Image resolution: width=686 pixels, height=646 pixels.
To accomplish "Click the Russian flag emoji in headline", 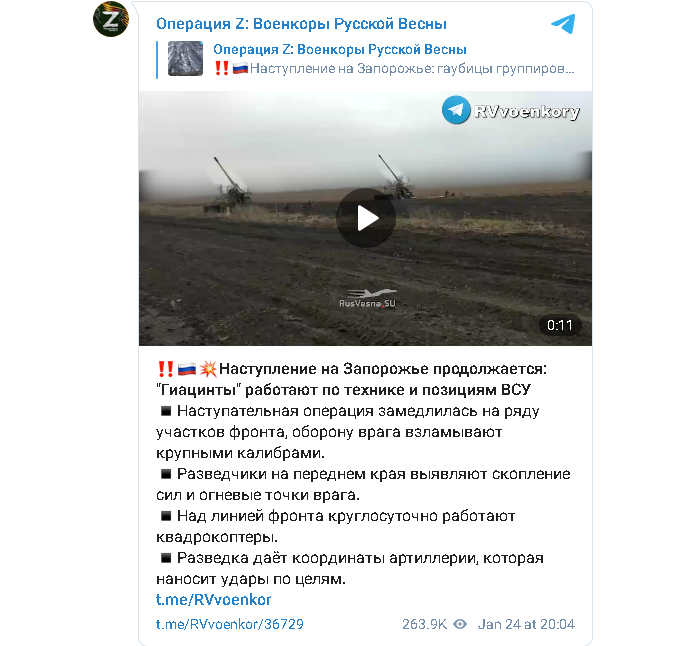I will 187,369.
